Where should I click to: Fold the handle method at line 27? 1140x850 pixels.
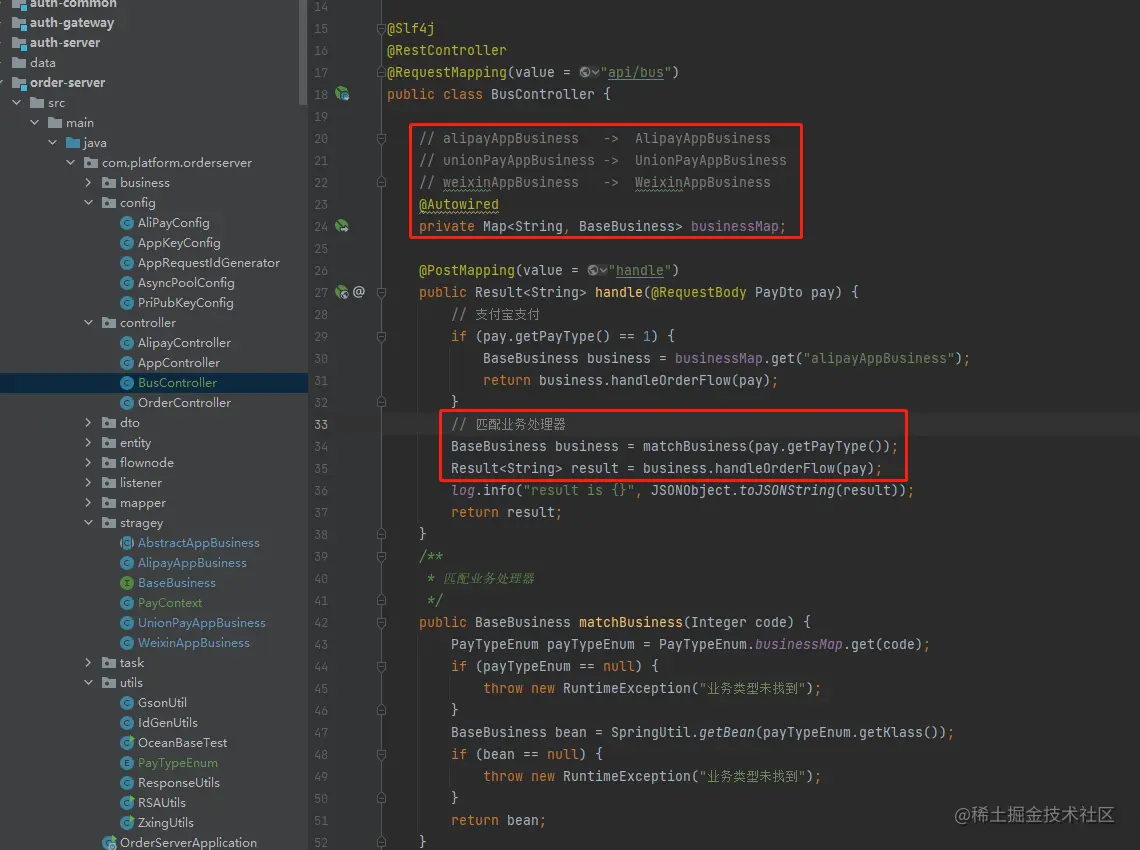pos(381,292)
